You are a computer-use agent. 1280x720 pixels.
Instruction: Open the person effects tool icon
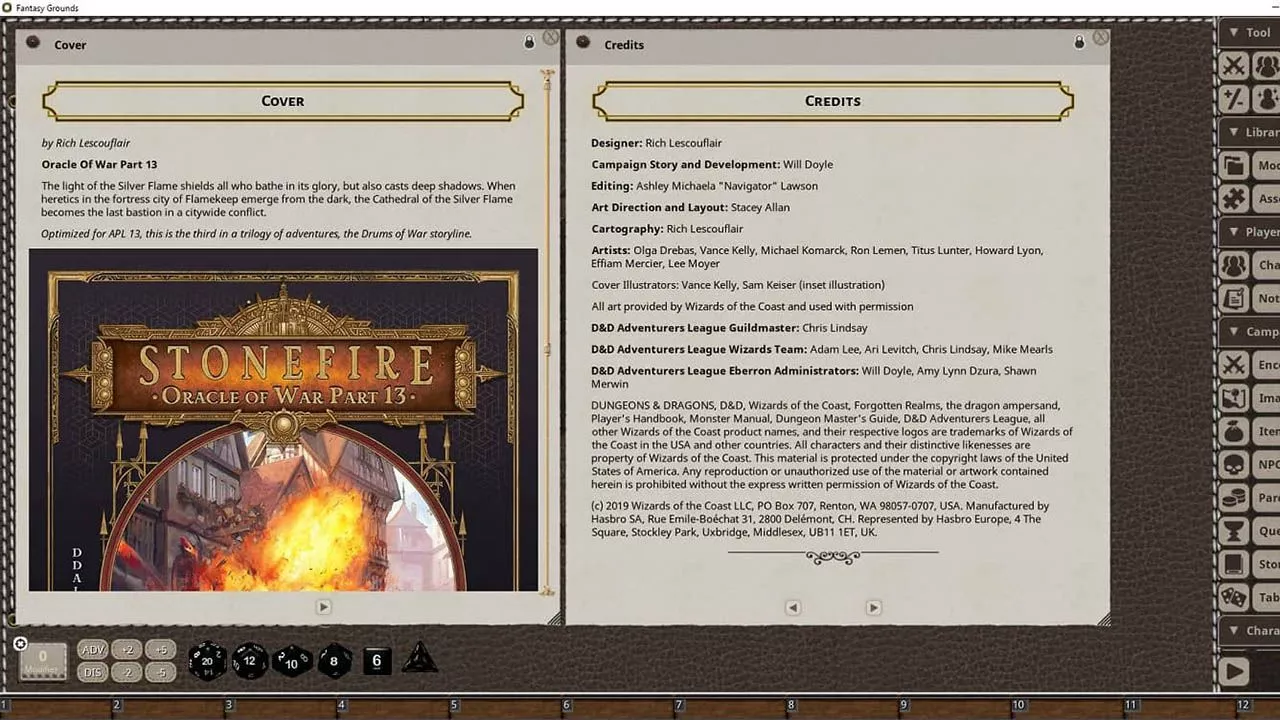pyautogui.click(x=1267, y=98)
